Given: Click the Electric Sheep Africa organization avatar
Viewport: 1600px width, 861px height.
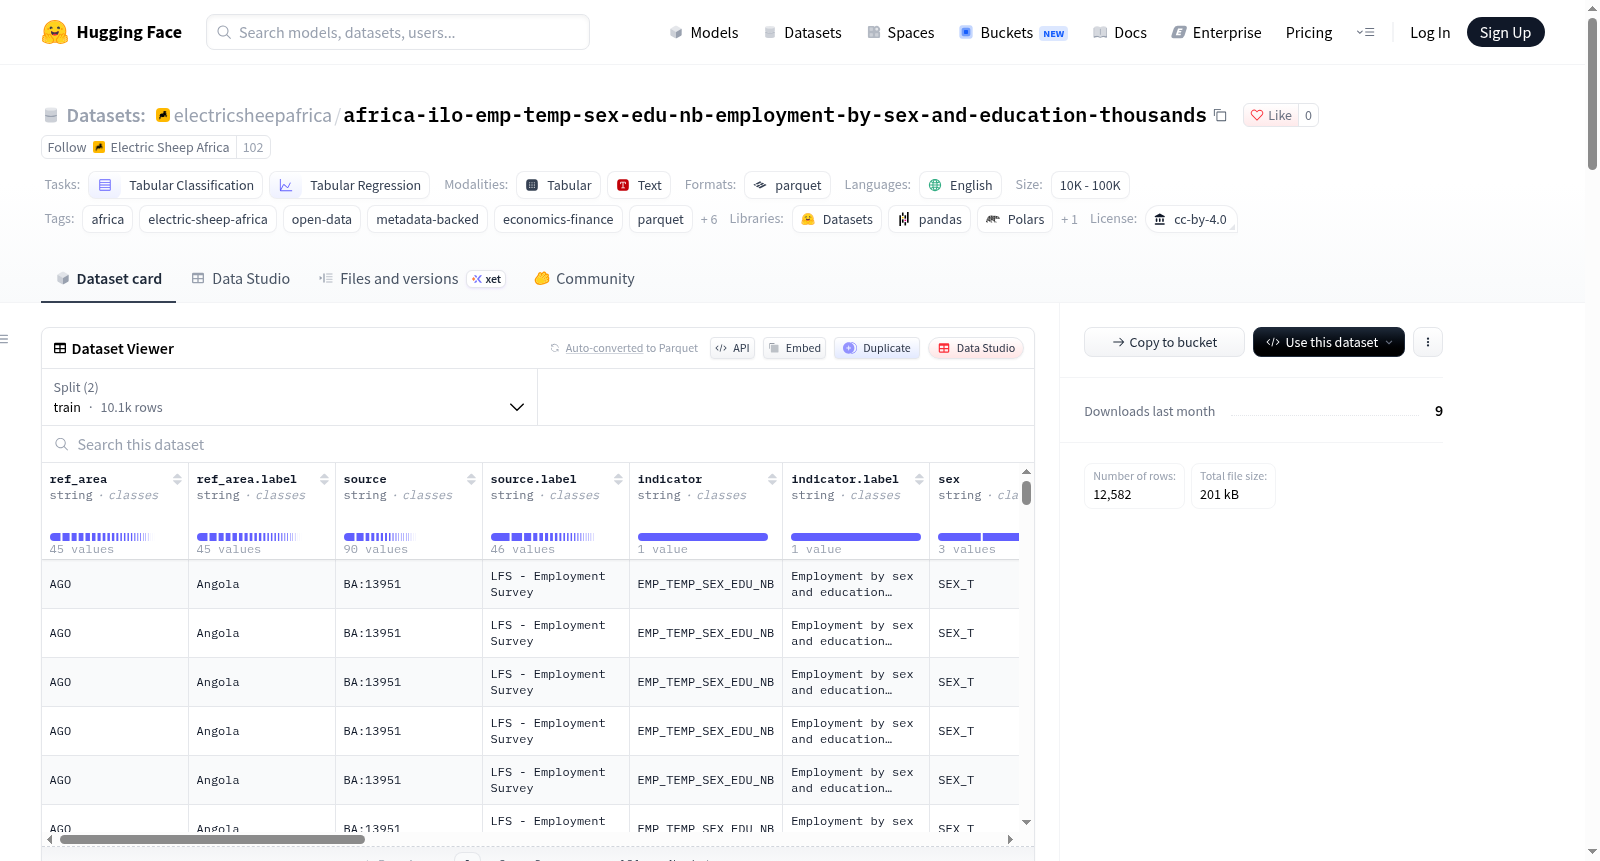Looking at the screenshot, I should (163, 115).
